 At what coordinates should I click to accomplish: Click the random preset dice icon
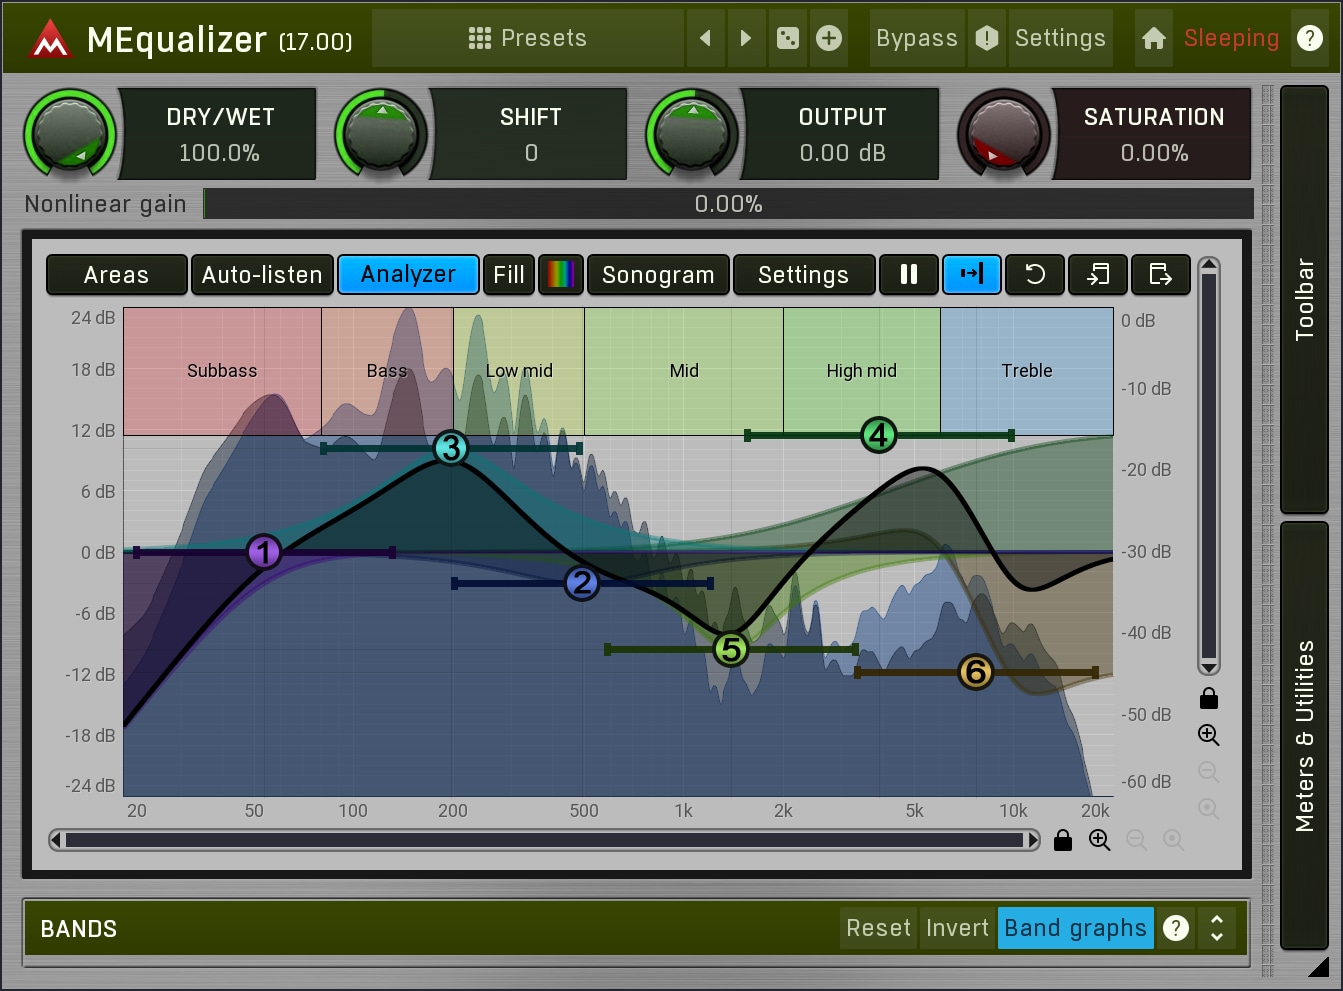click(x=788, y=38)
